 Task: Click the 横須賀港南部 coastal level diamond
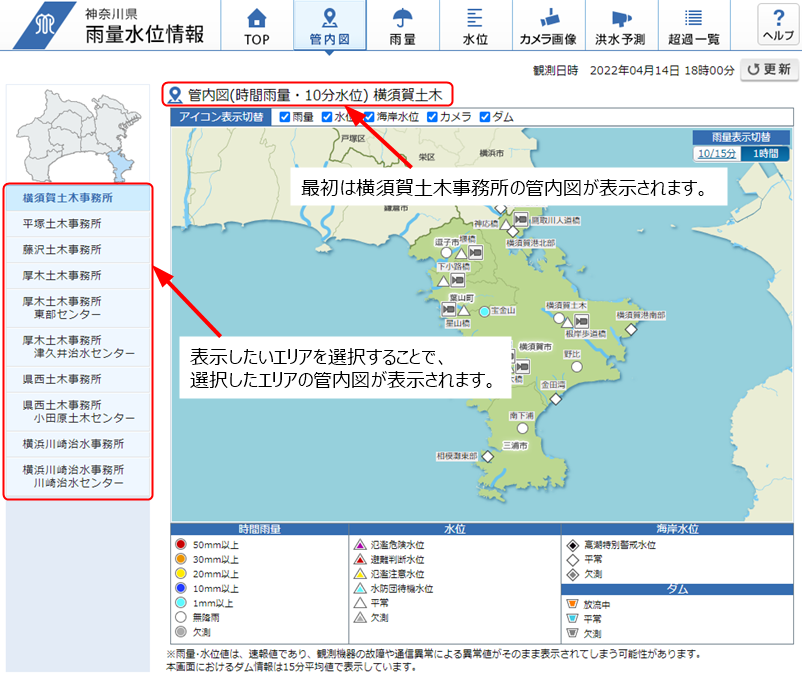[x=631, y=330]
